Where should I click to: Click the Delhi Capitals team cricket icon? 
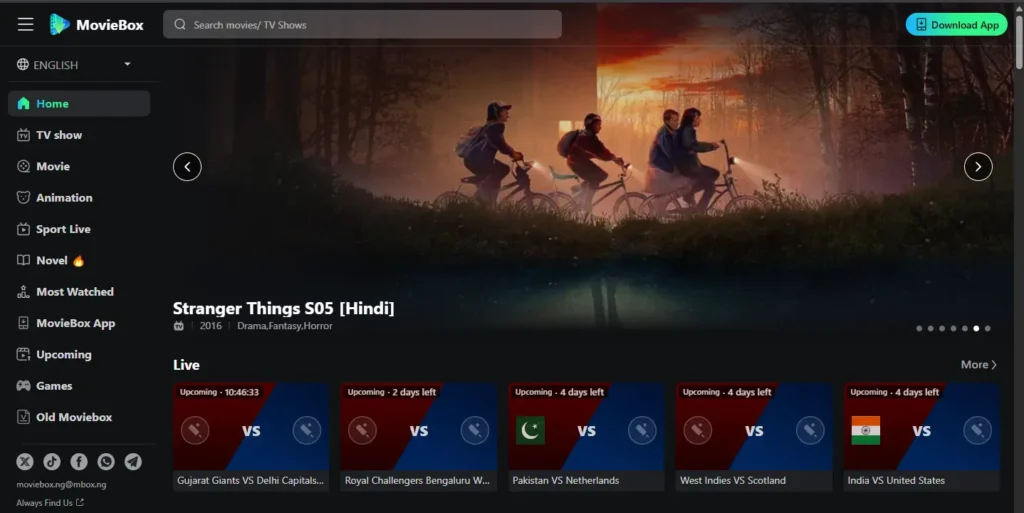click(307, 431)
